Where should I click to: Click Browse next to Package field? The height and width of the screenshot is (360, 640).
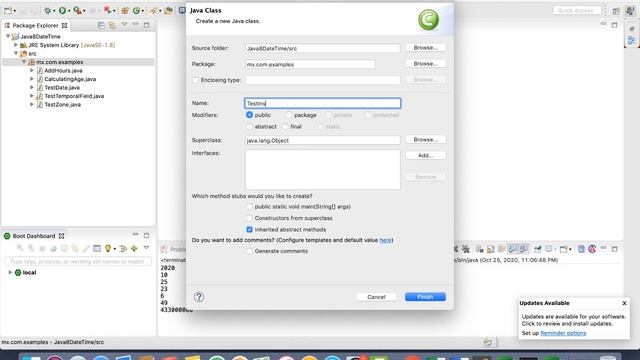(x=426, y=64)
